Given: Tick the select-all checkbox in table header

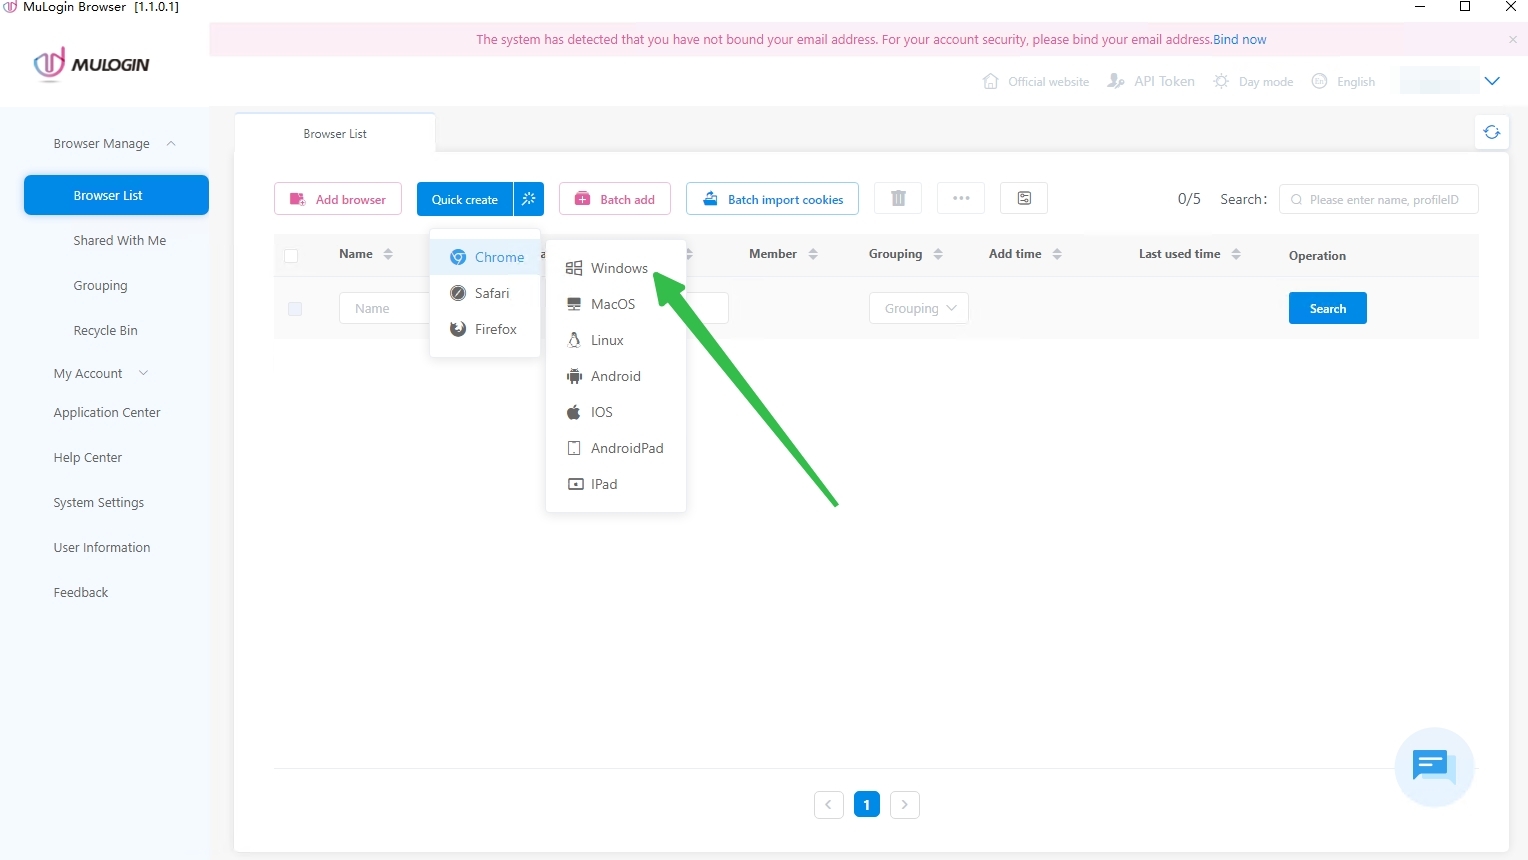Looking at the screenshot, I should pos(291,255).
